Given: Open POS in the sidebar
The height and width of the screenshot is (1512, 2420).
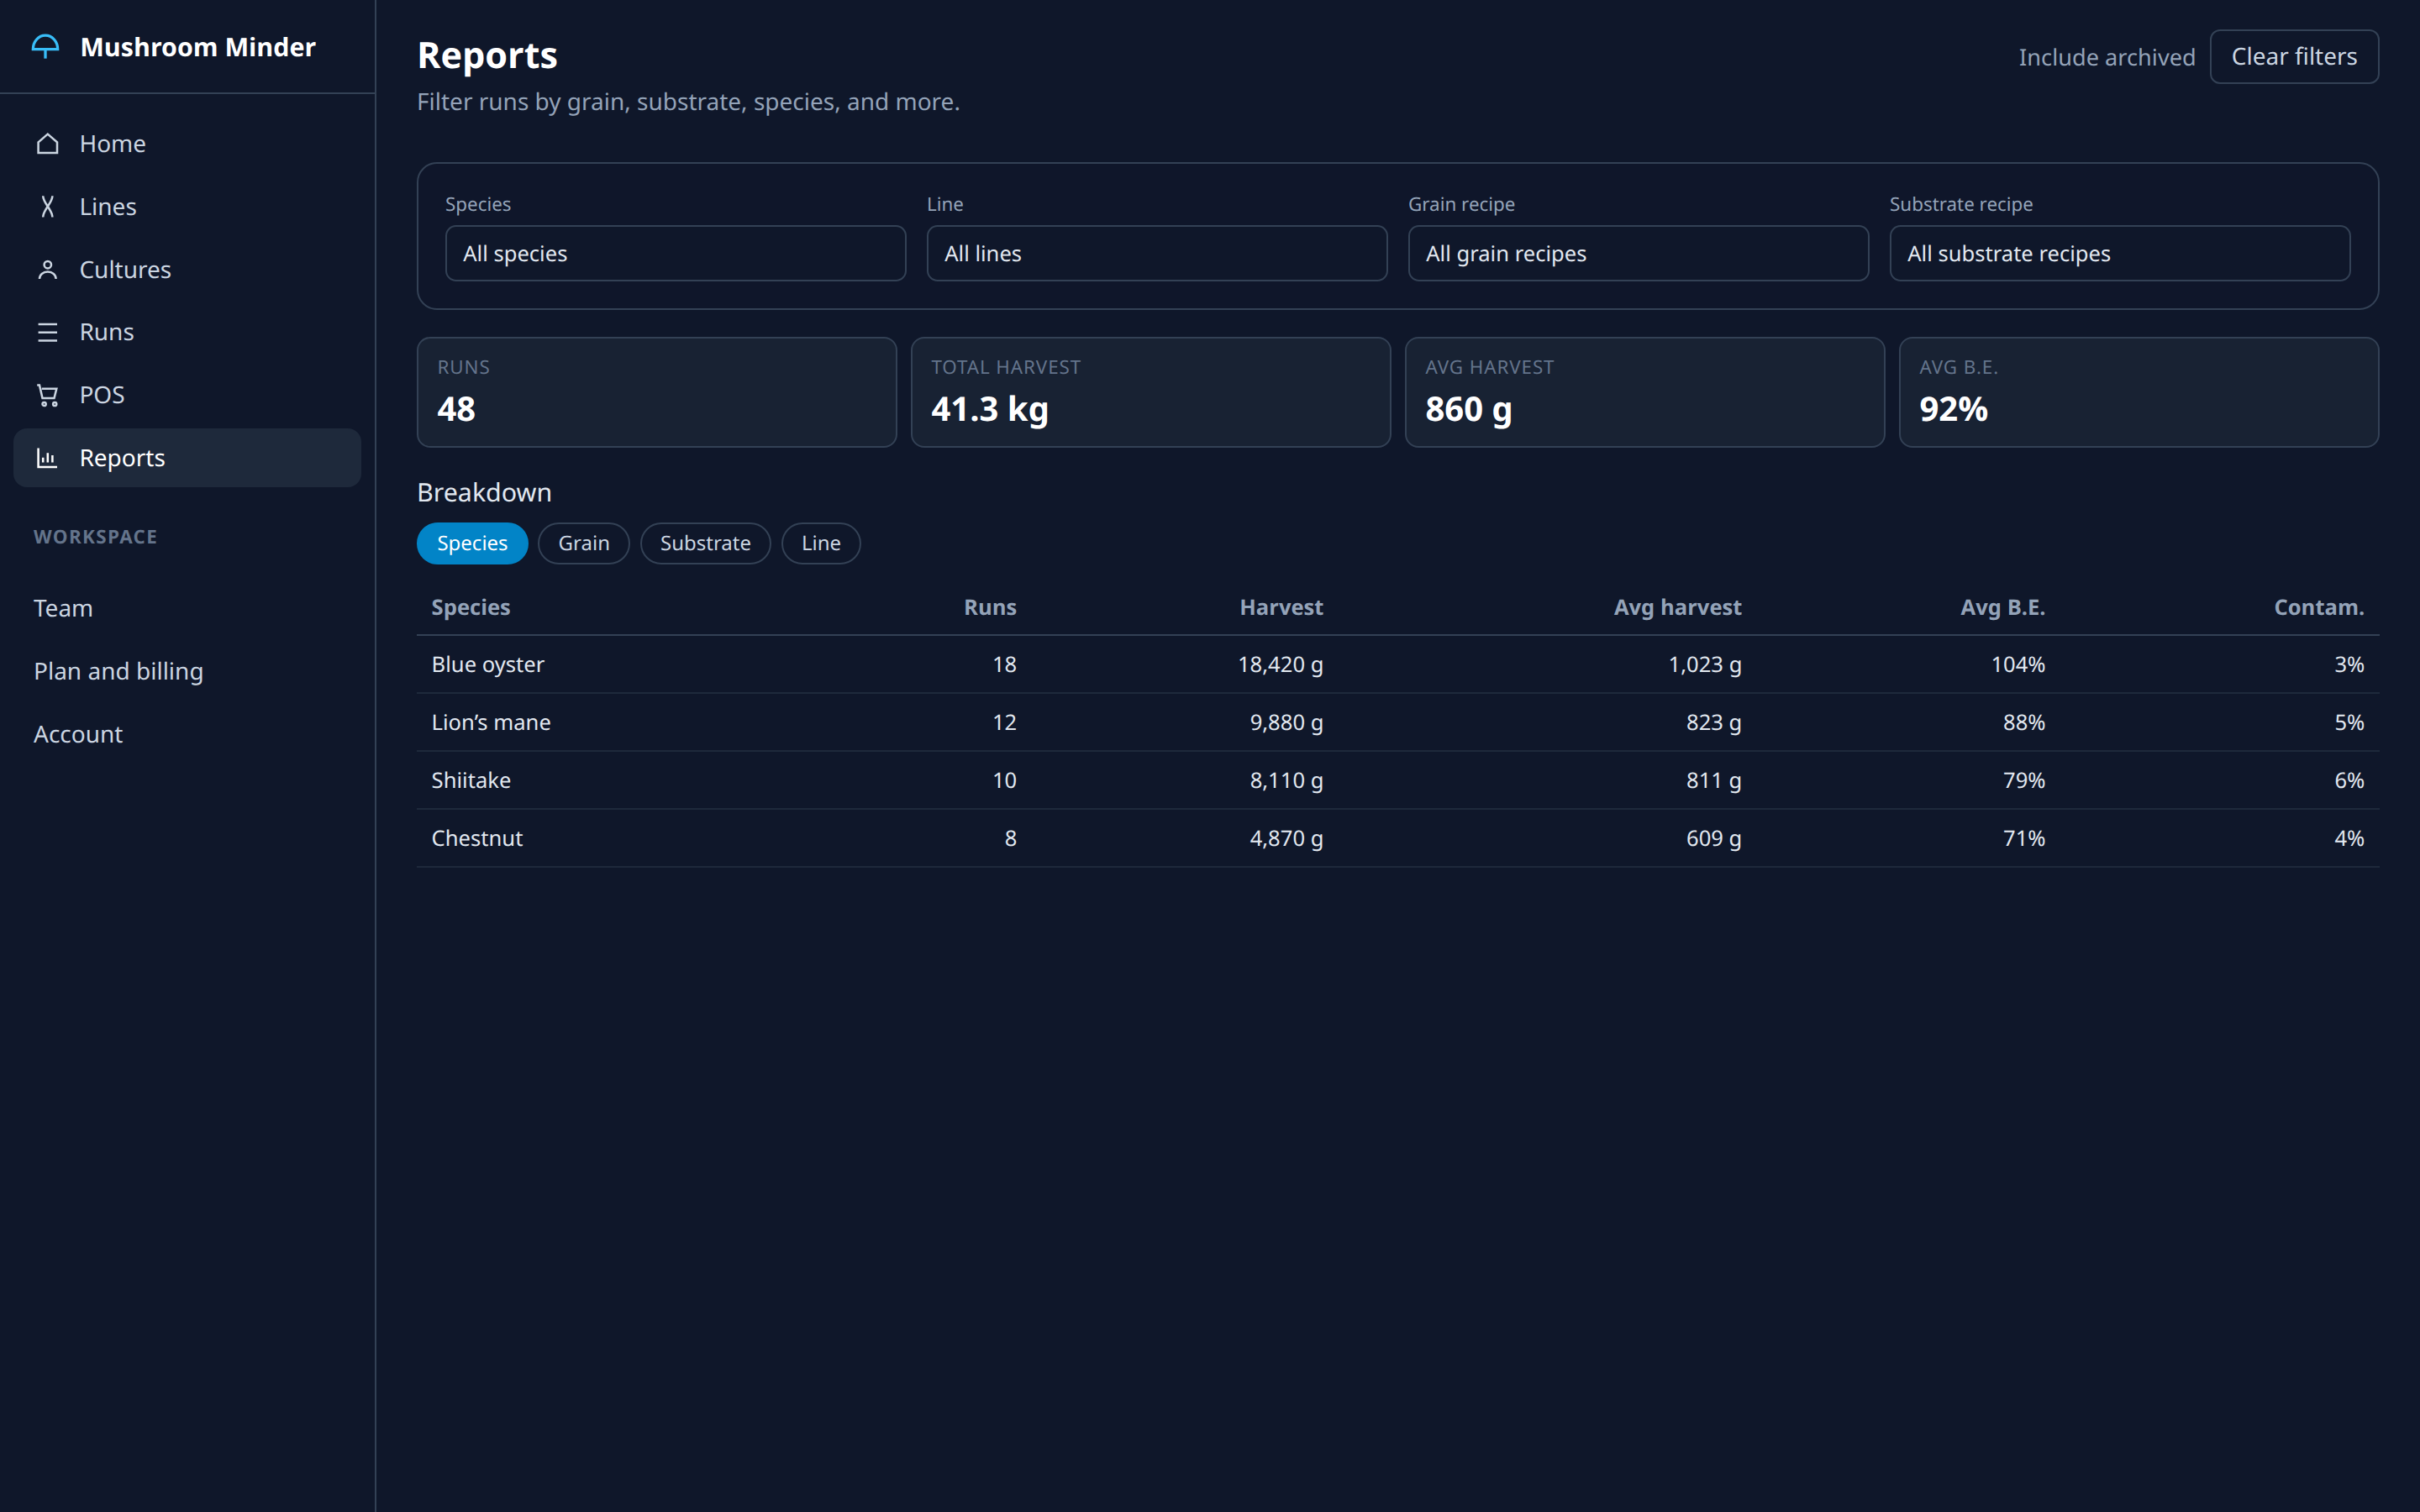Looking at the screenshot, I should [x=187, y=395].
